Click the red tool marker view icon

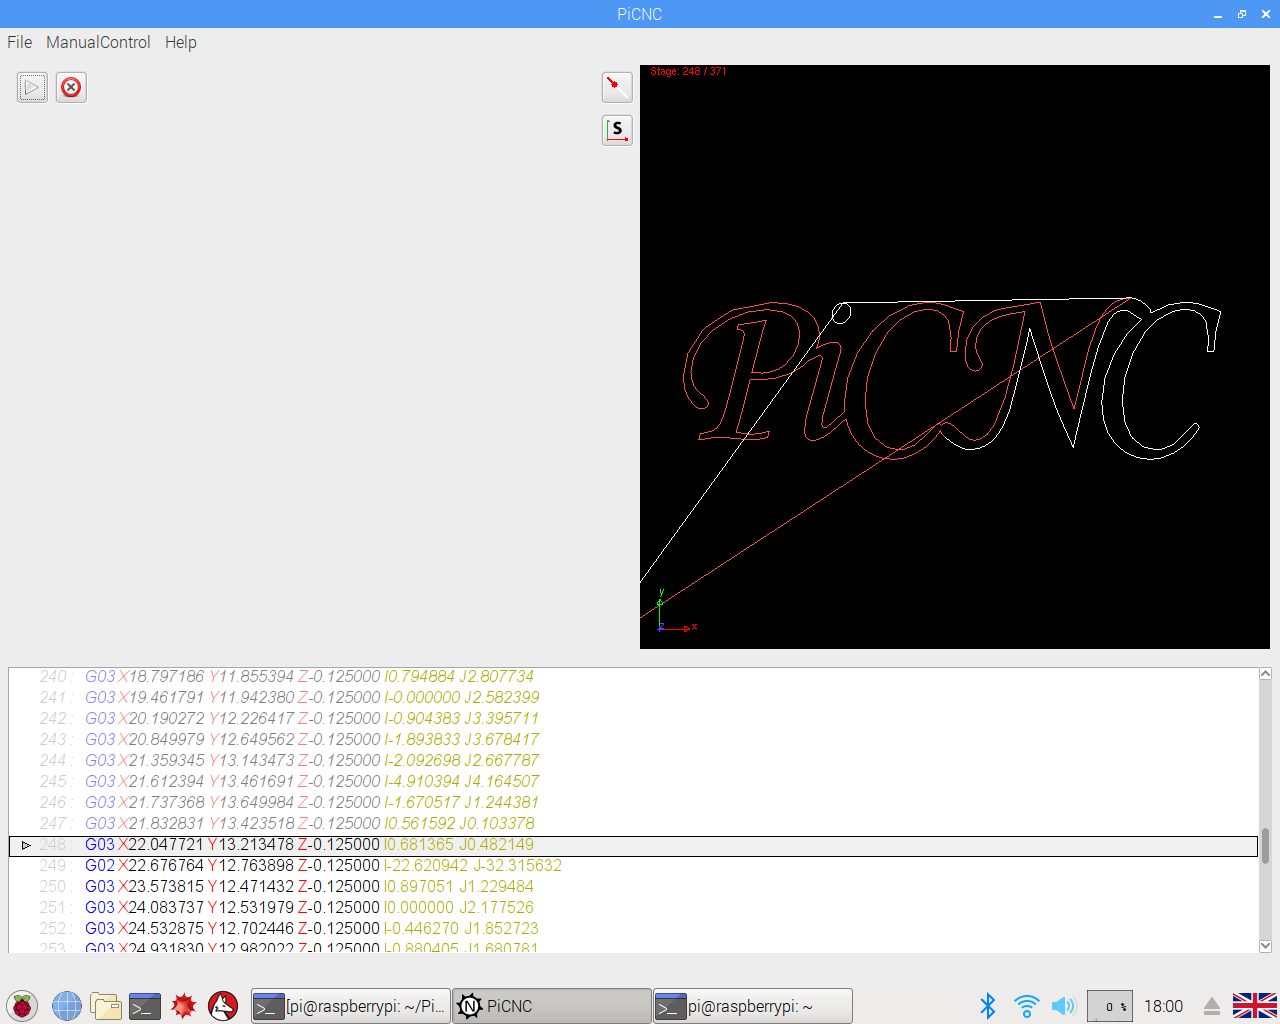click(x=617, y=87)
